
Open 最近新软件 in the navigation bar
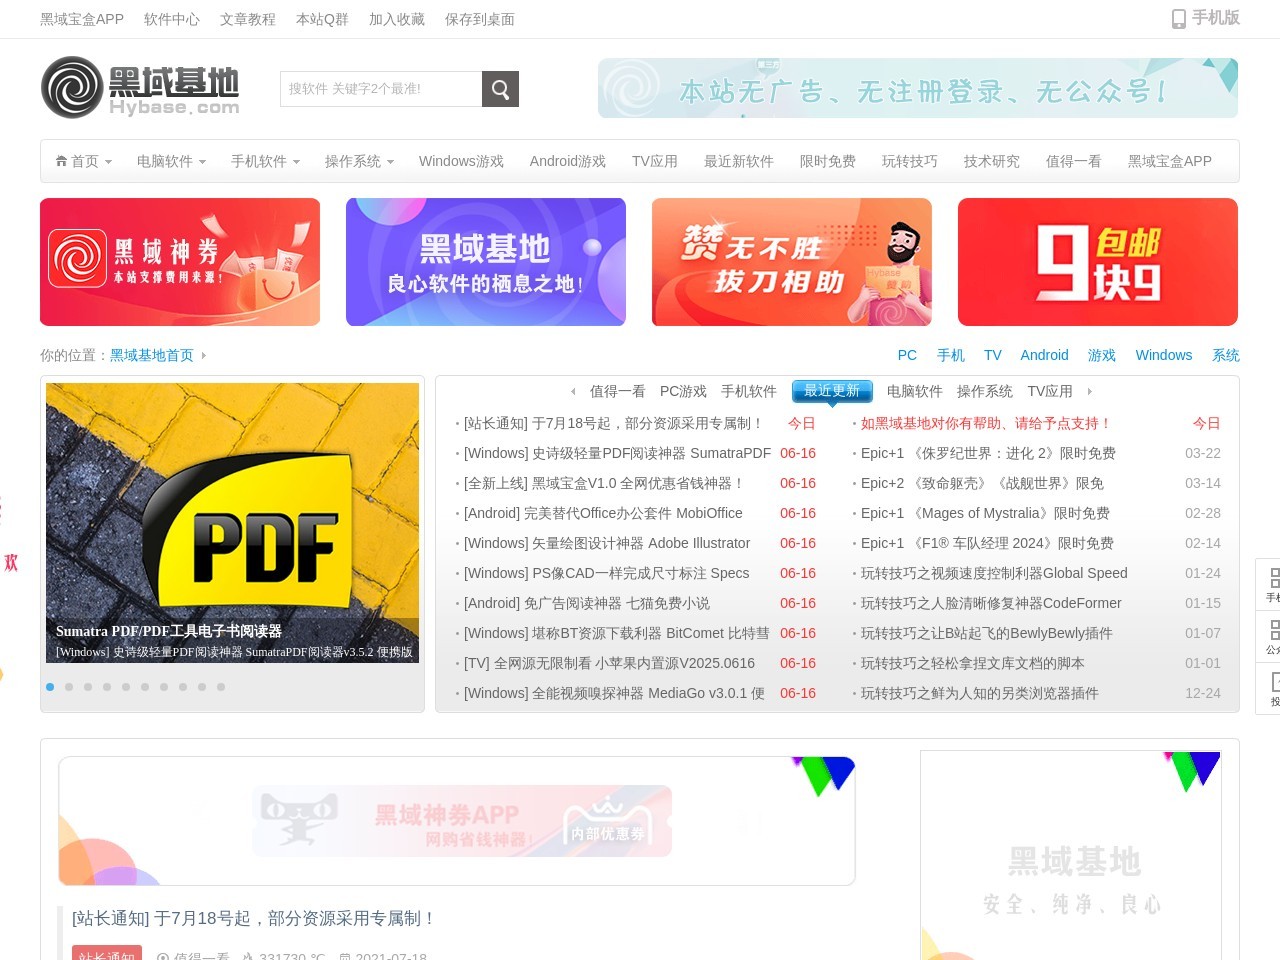(739, 161)
